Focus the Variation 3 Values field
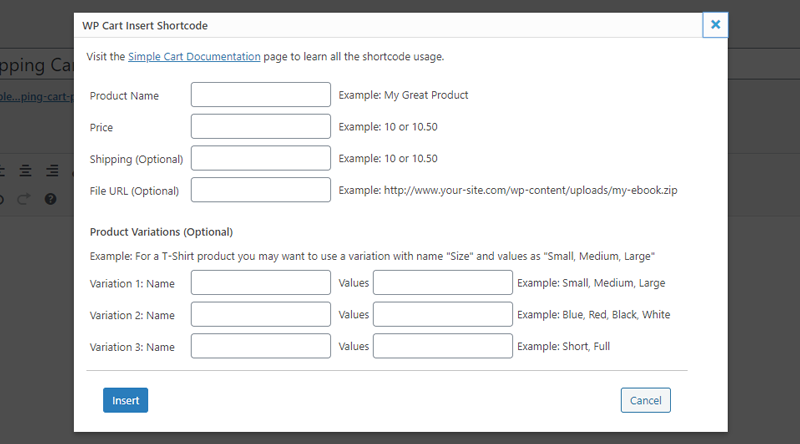Viewport: 800px width, 444px height. click(x=443, y=346)
